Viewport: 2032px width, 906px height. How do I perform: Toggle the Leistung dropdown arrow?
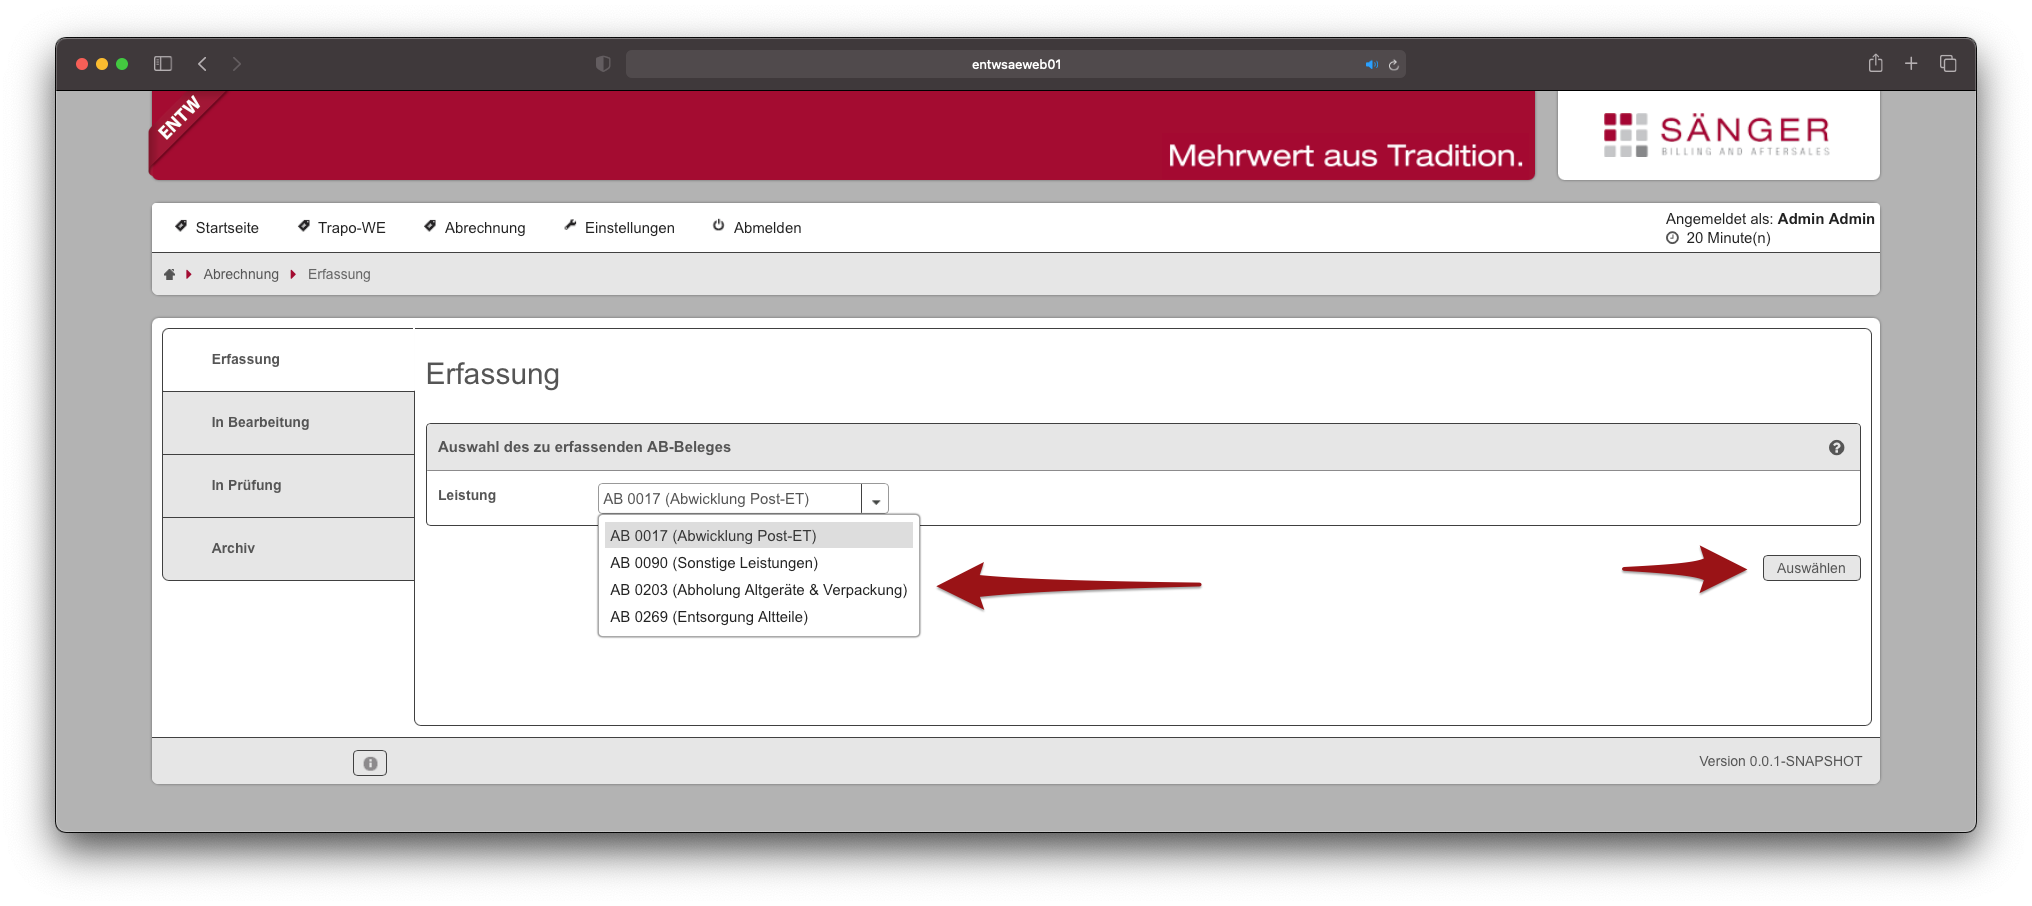coord(875,499)
